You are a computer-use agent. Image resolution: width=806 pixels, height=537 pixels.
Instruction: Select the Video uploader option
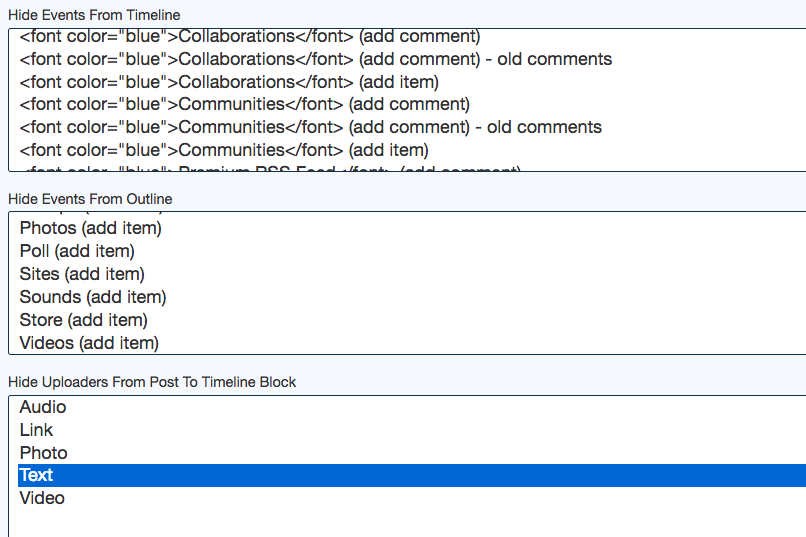[42, 498]
